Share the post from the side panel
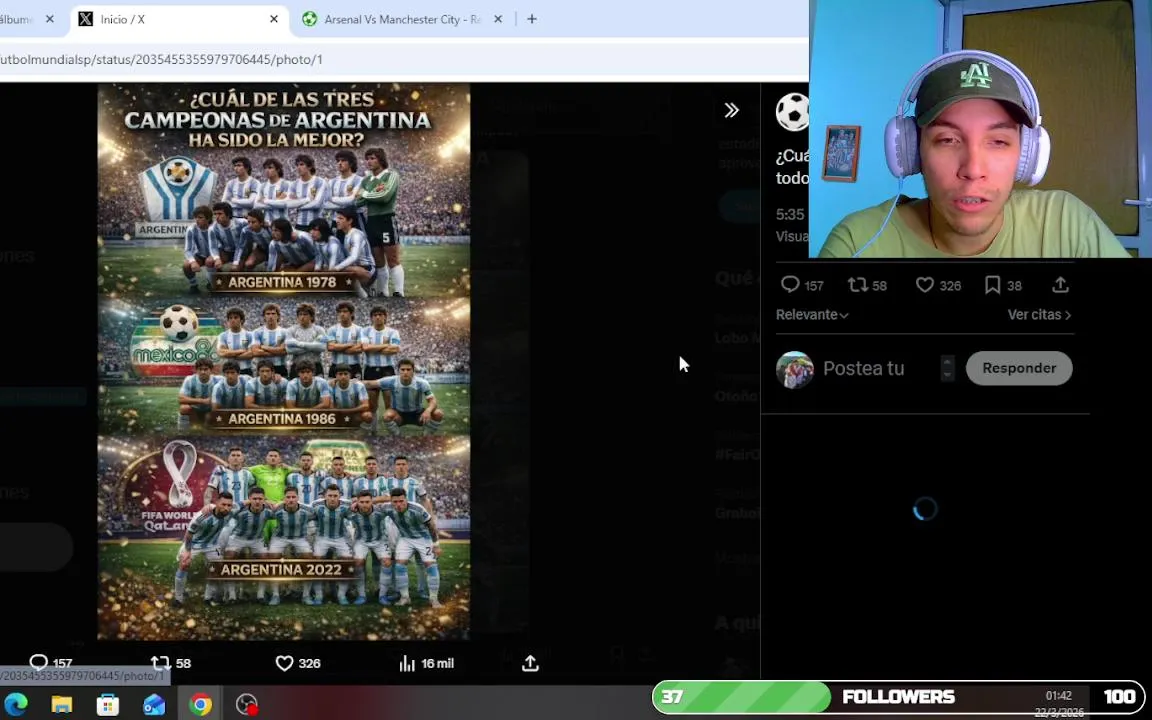This screenshot has height=720, width=1152. coord(1060,285)
